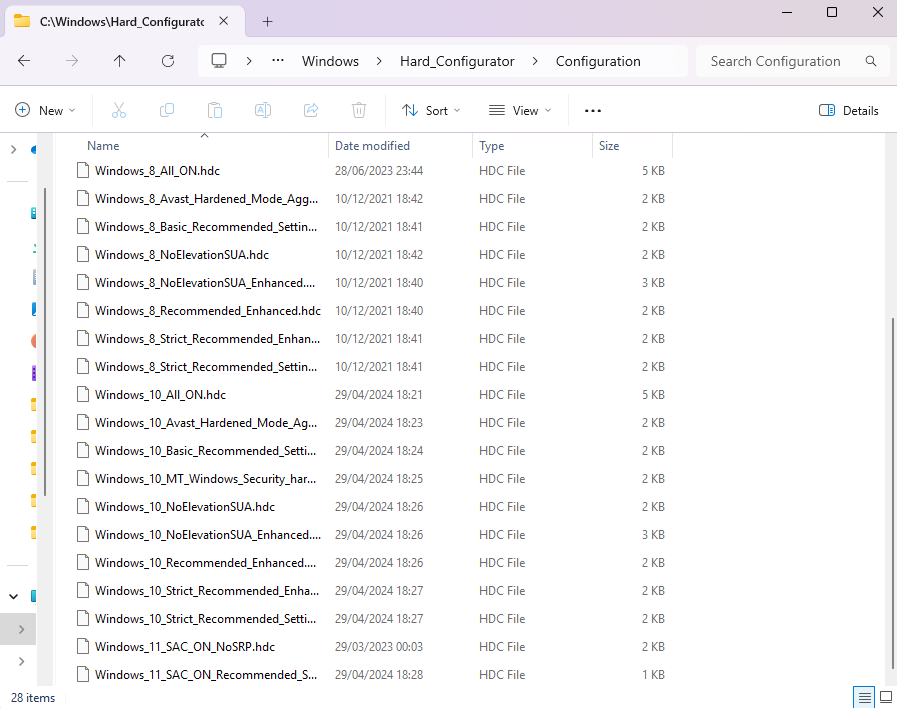The height and width of the screenshot is (708, 897).
Task: Click the Delete trash can icon
Action: point(359,110)
